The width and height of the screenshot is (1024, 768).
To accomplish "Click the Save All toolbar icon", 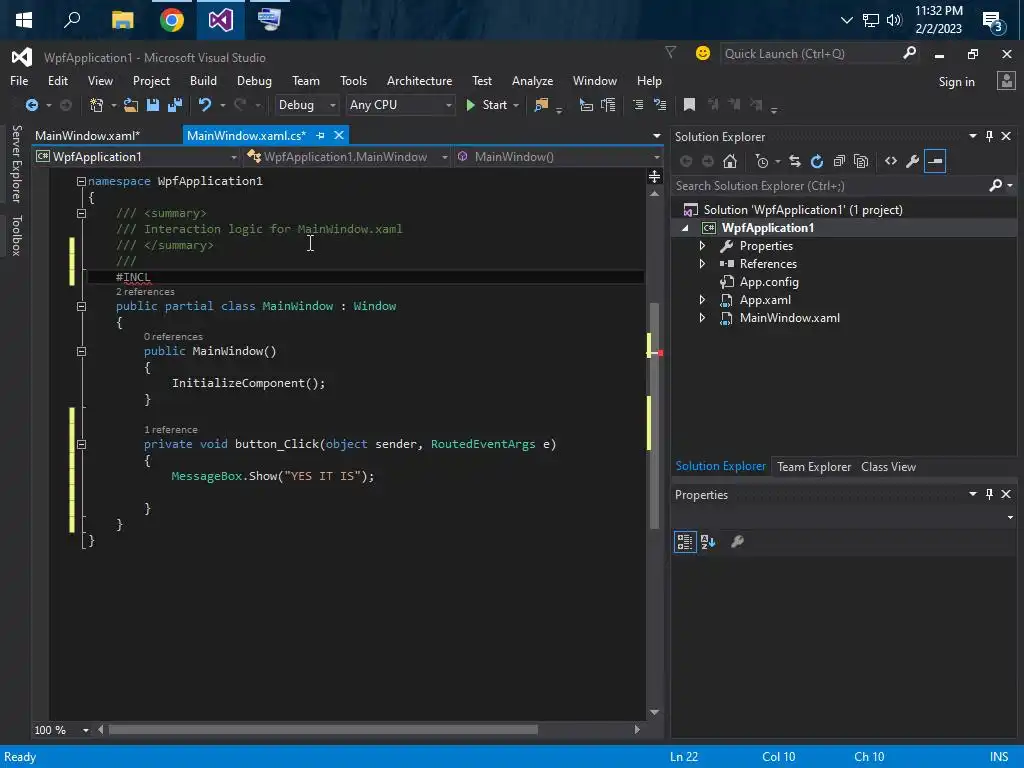I will click(x=174, y=105).
